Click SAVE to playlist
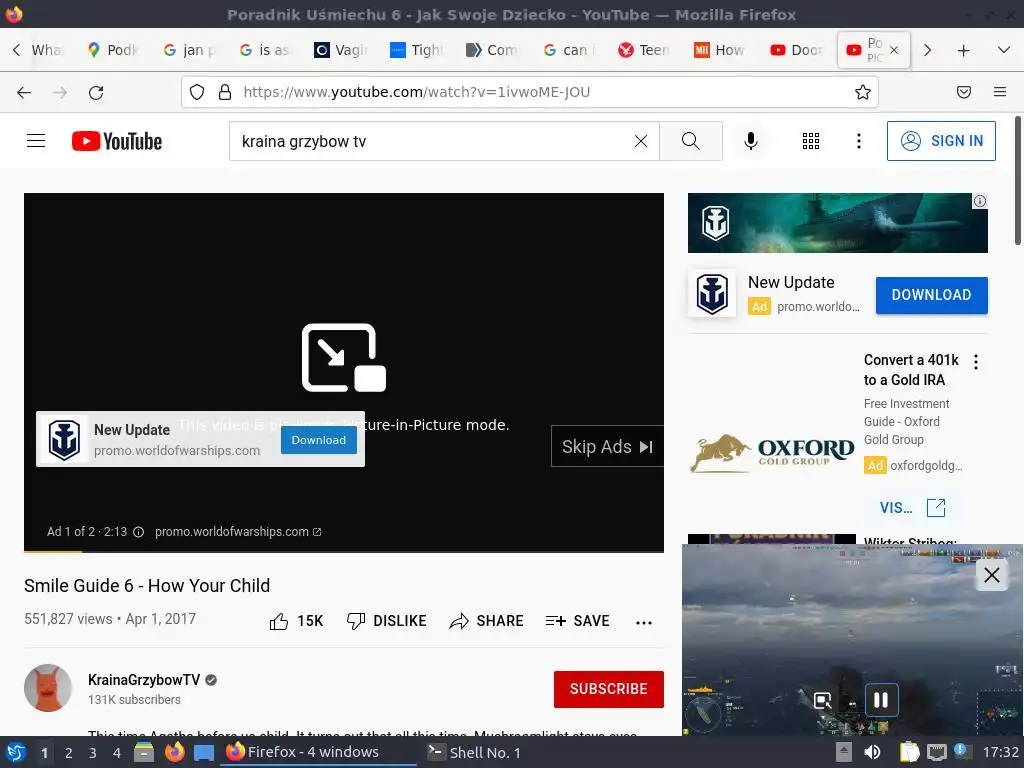This screenshot has width=1024, height=768. pyautogui.click(x=577, y=621)
